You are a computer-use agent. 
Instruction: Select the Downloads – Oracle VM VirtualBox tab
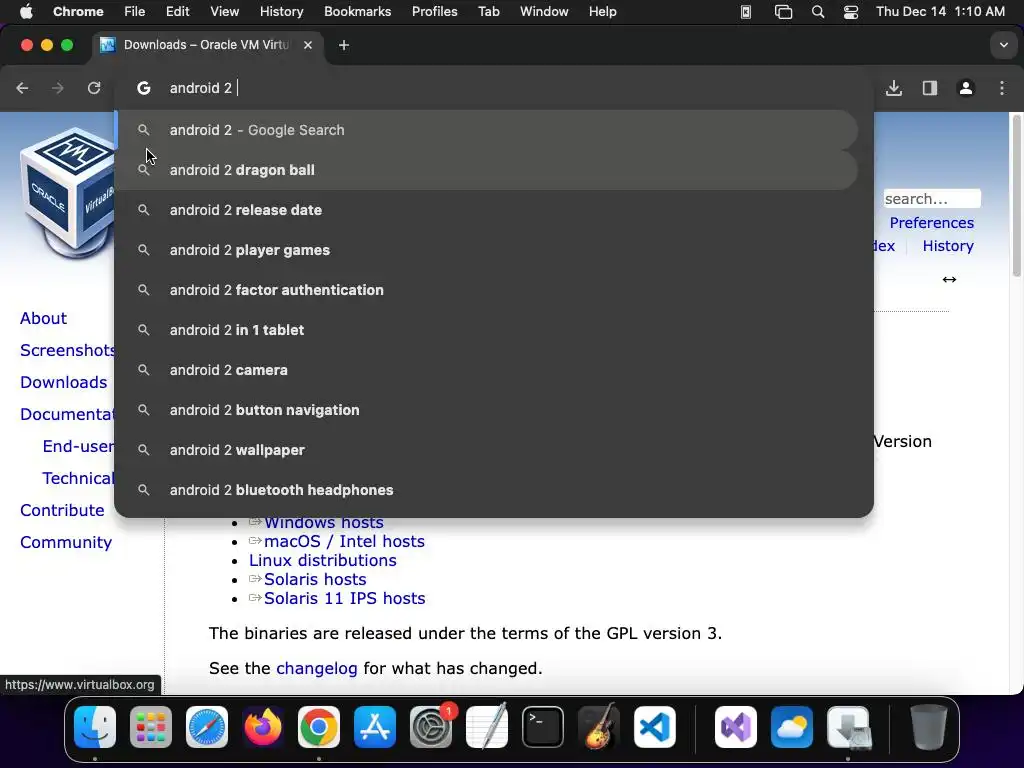click(x=208, y=45)
